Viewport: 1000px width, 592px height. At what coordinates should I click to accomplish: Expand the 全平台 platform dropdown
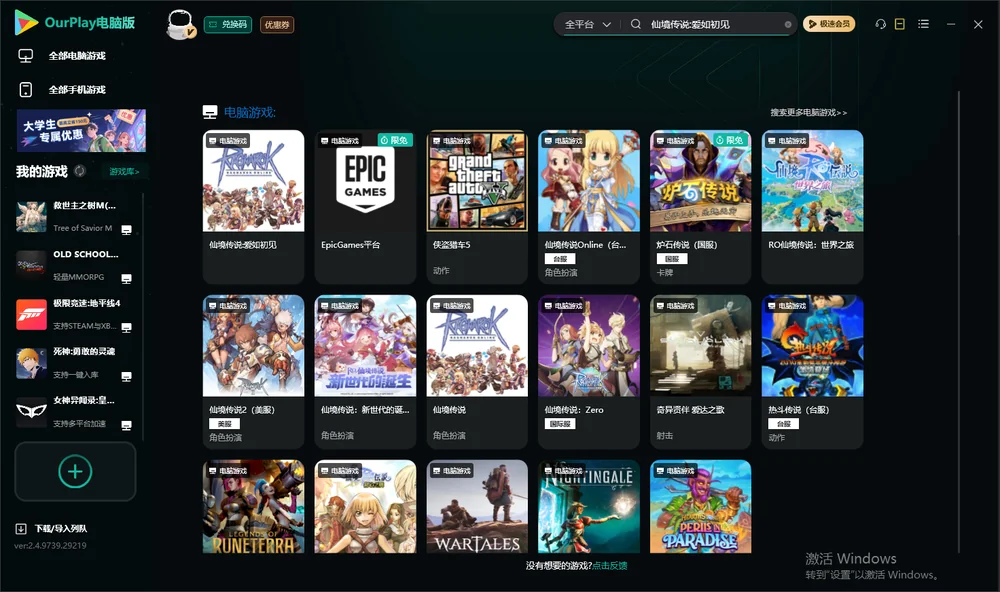(587, 24)
